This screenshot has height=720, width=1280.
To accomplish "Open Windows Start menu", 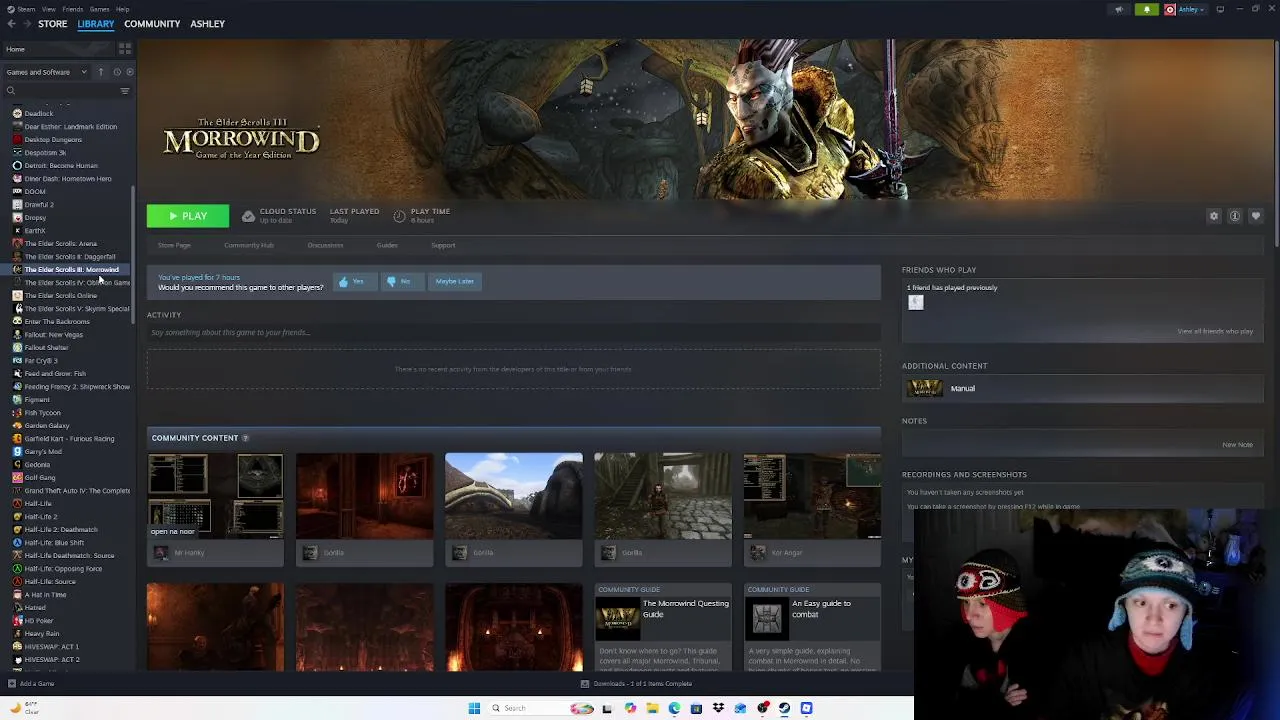I will tap(474, 708).
